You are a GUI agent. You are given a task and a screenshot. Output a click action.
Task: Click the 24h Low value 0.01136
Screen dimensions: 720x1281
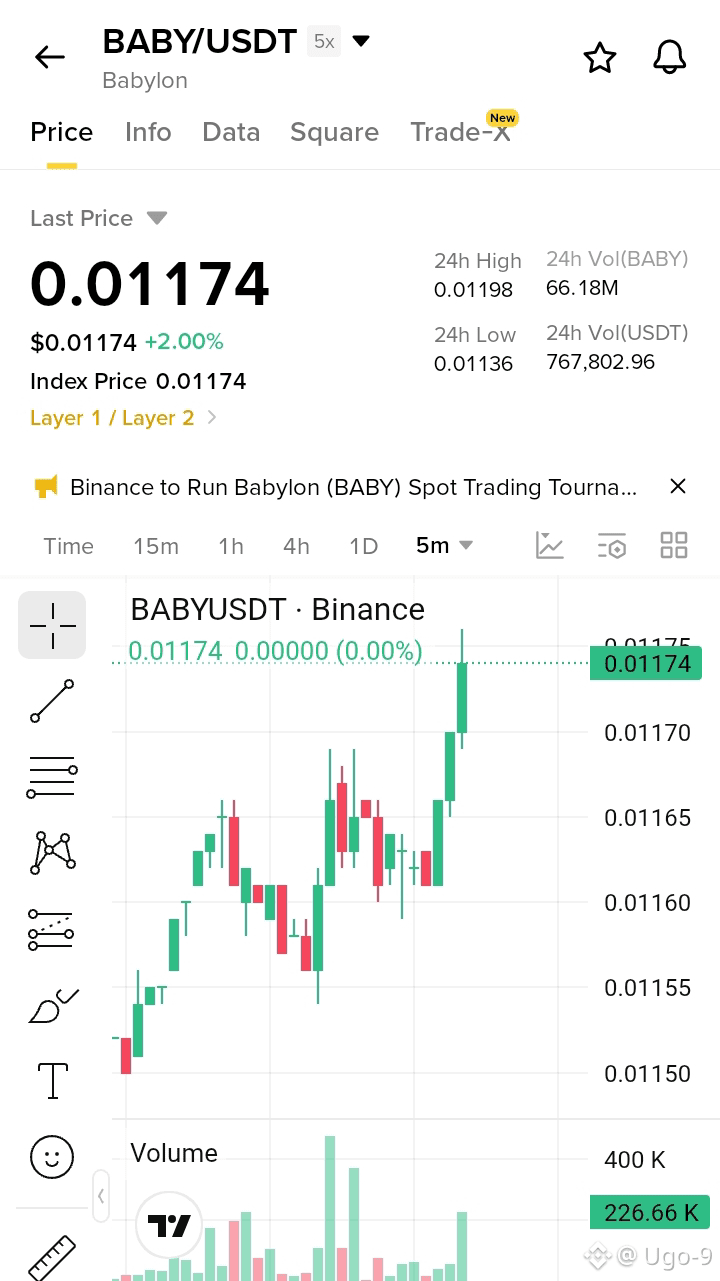point(473,364)
